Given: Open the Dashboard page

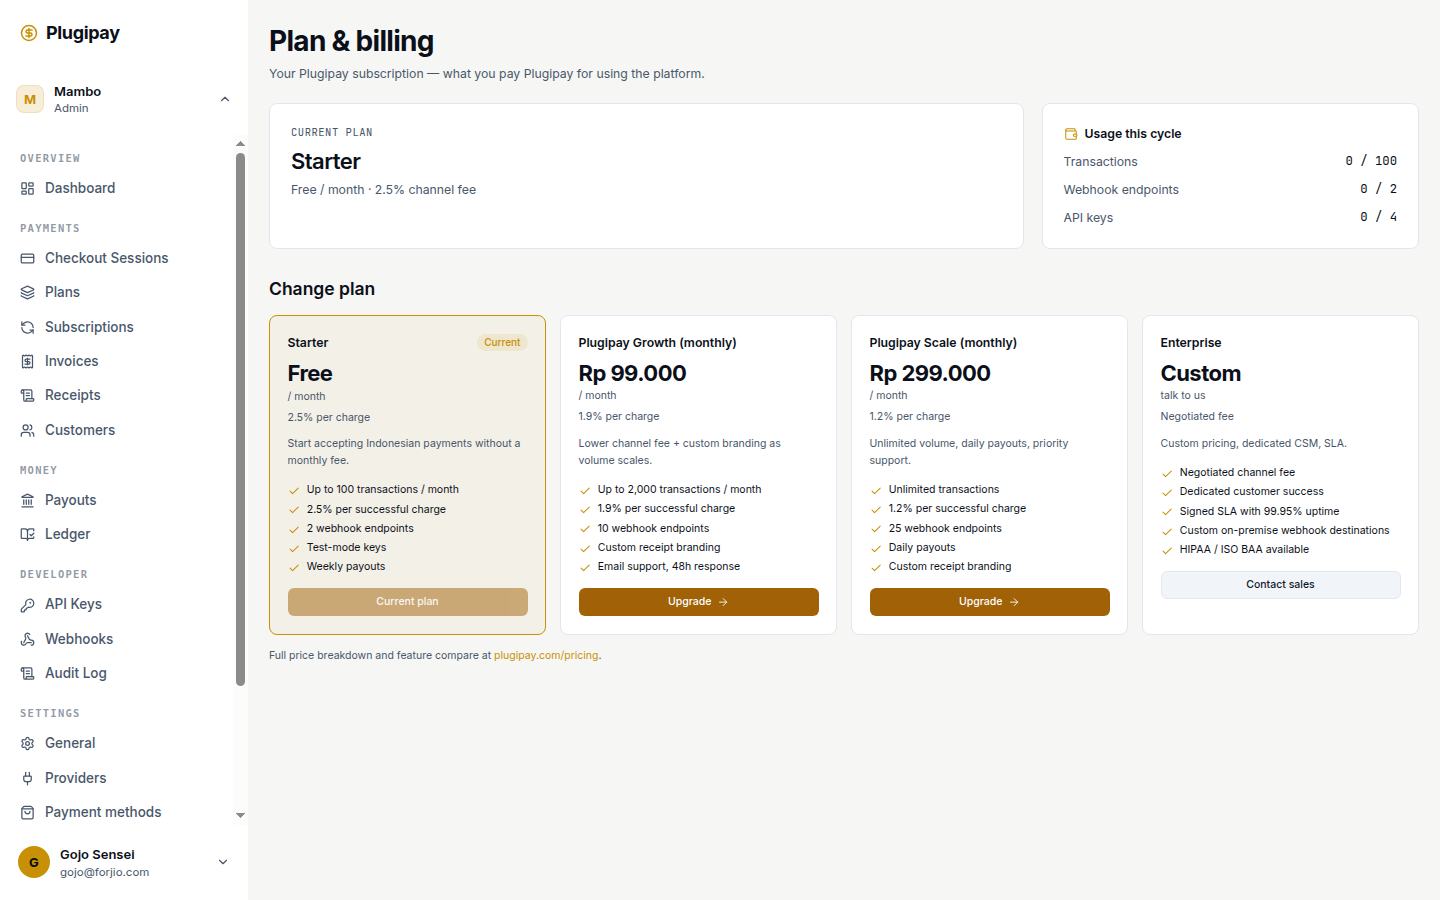Looking at the screenshot, I should pyautogui.click(x=80, y=188).
